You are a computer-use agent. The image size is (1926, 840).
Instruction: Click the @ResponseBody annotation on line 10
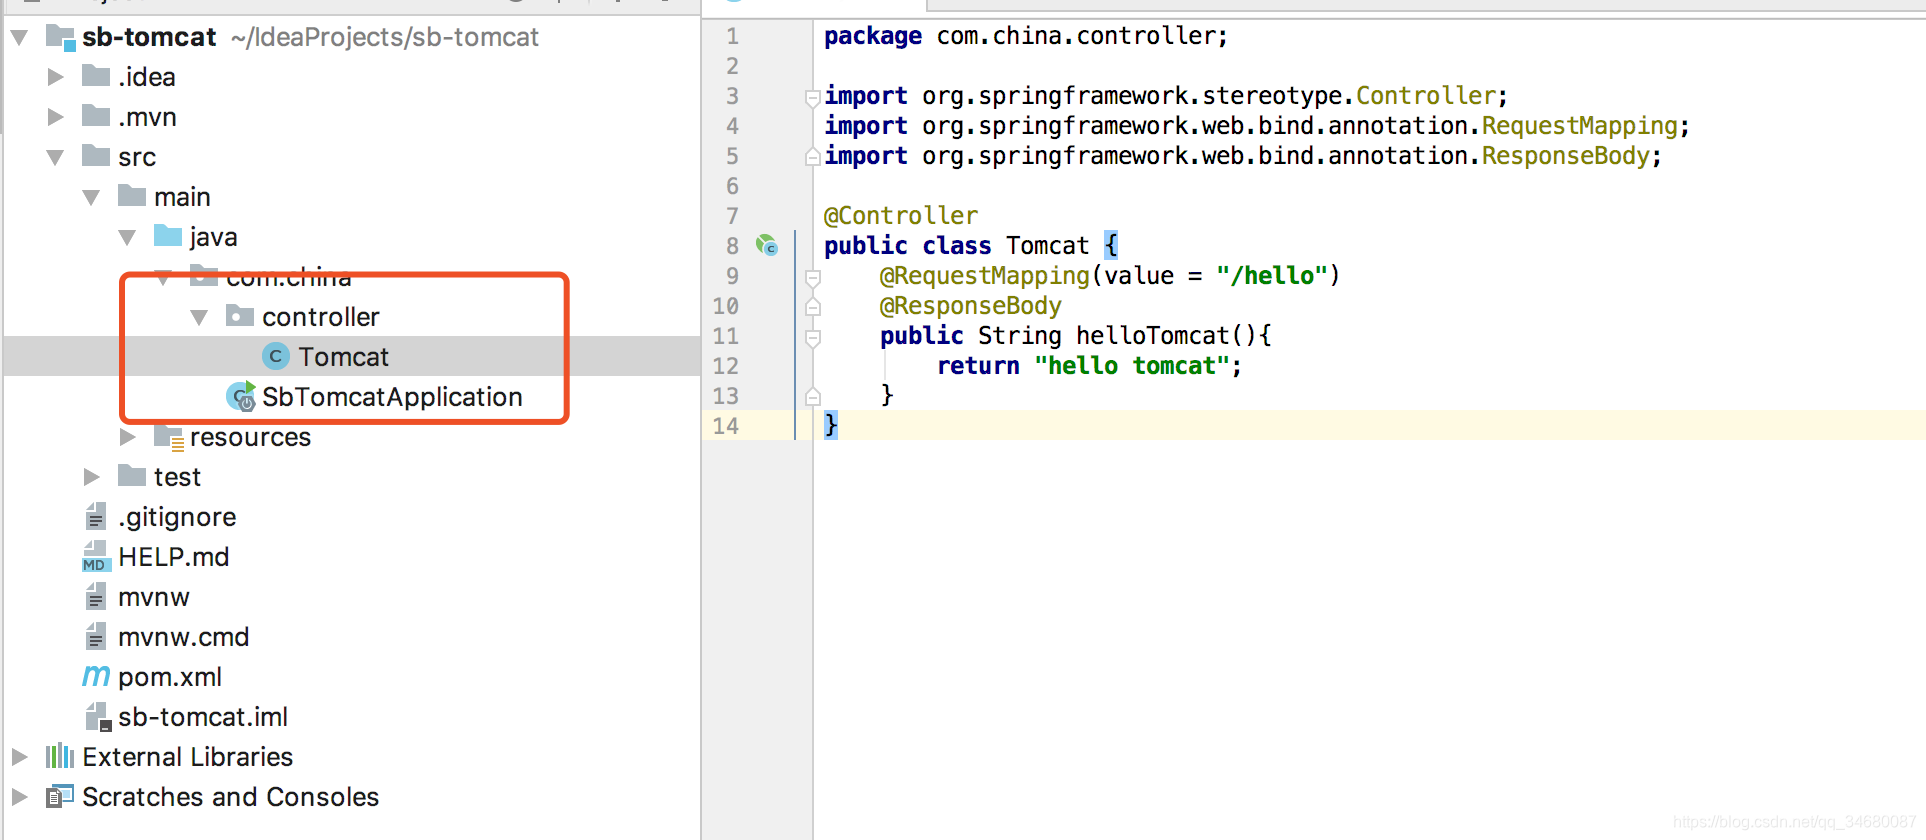pyautogui.click(x=971, y=306)
